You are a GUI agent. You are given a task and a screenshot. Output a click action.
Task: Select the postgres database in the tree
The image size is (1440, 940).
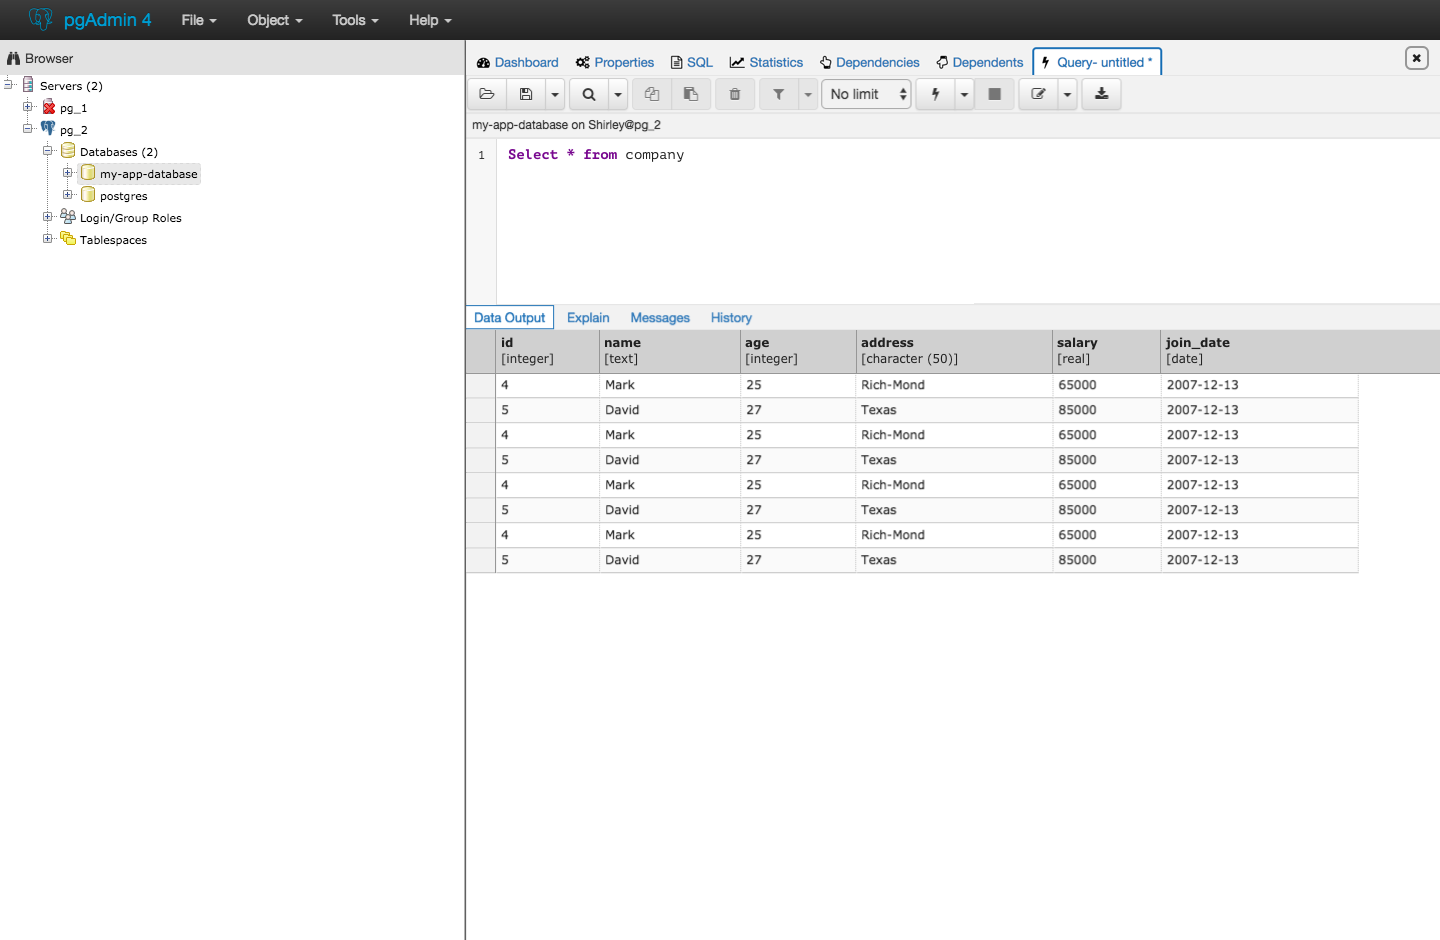tap(123, 196)
